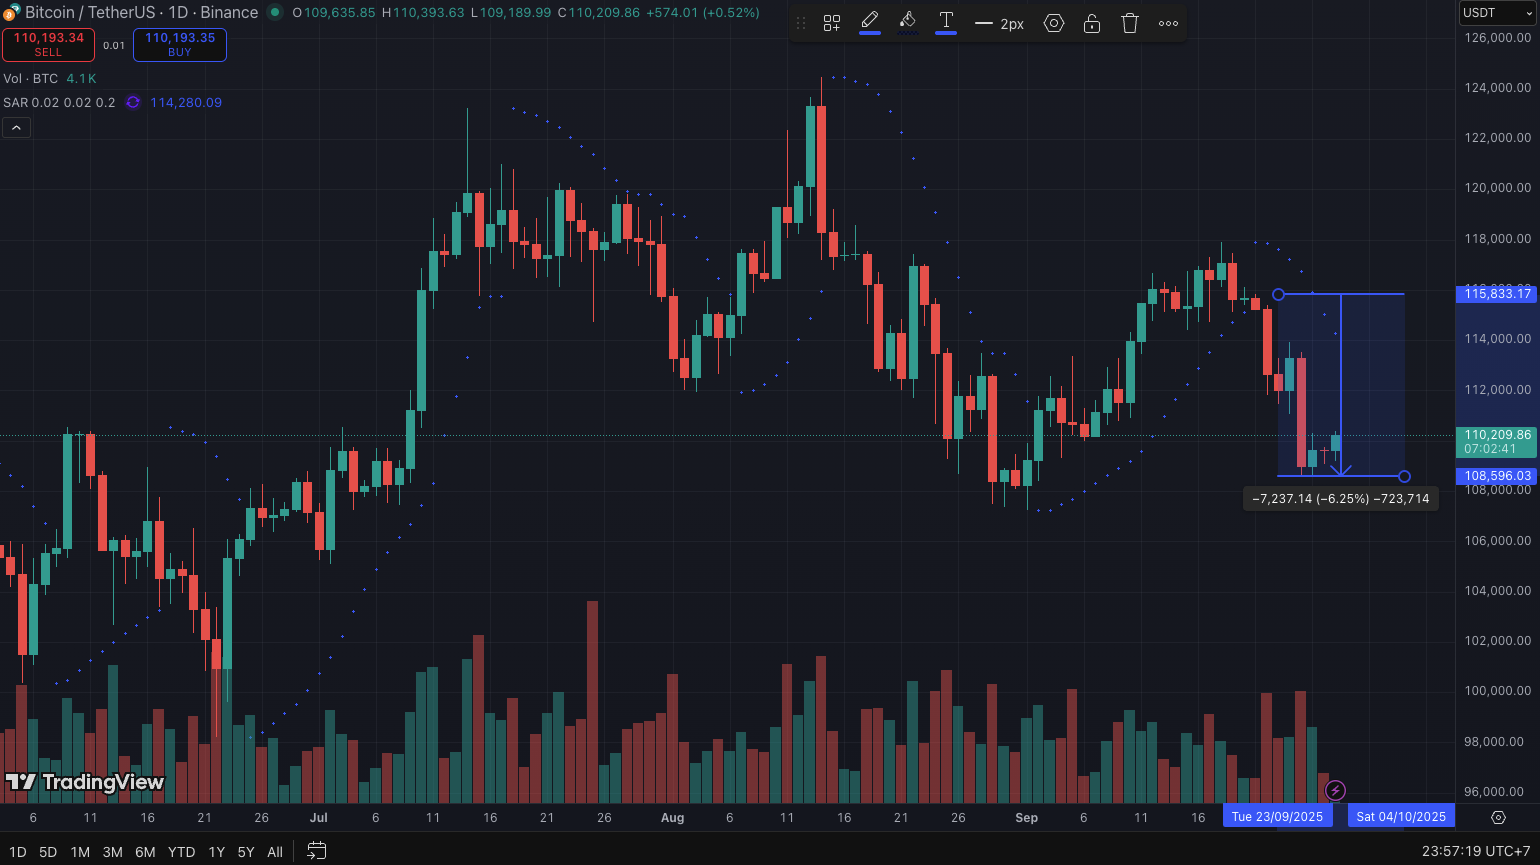1540x865 pixels.
Task: Collapse the indicator legend chevron
Action: (x=16, y=128)
